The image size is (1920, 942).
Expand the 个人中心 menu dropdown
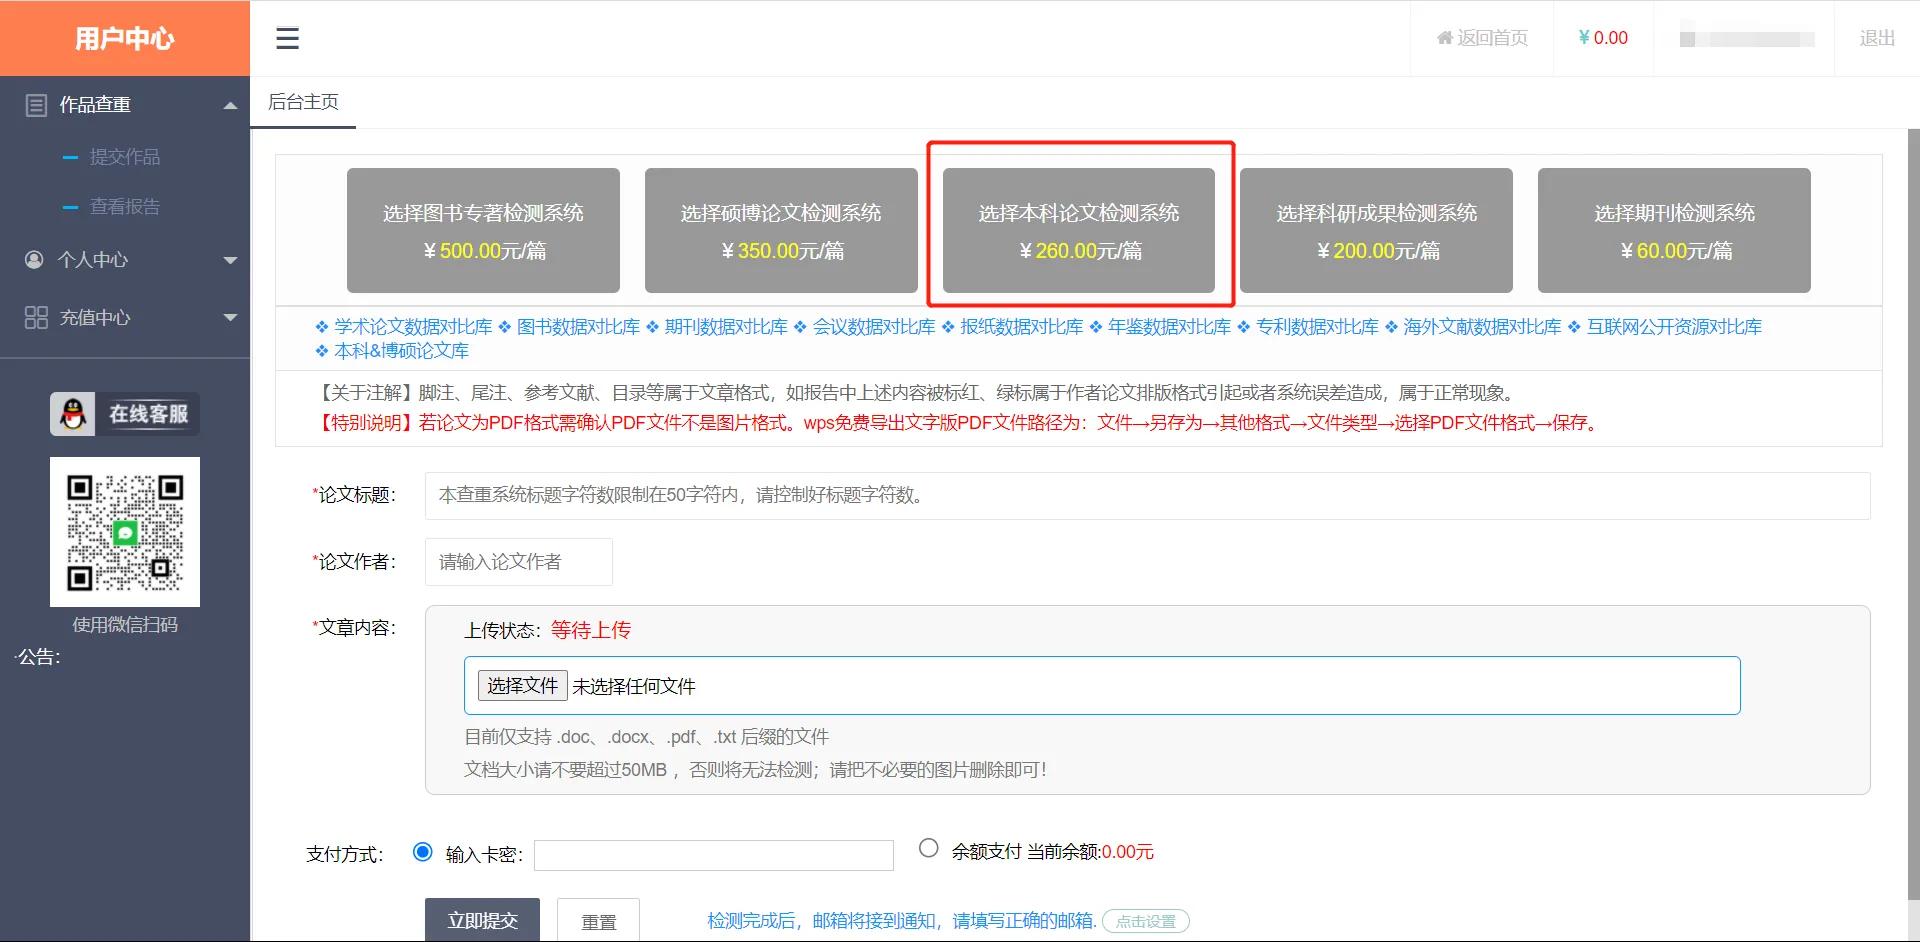tap(230, 260)
